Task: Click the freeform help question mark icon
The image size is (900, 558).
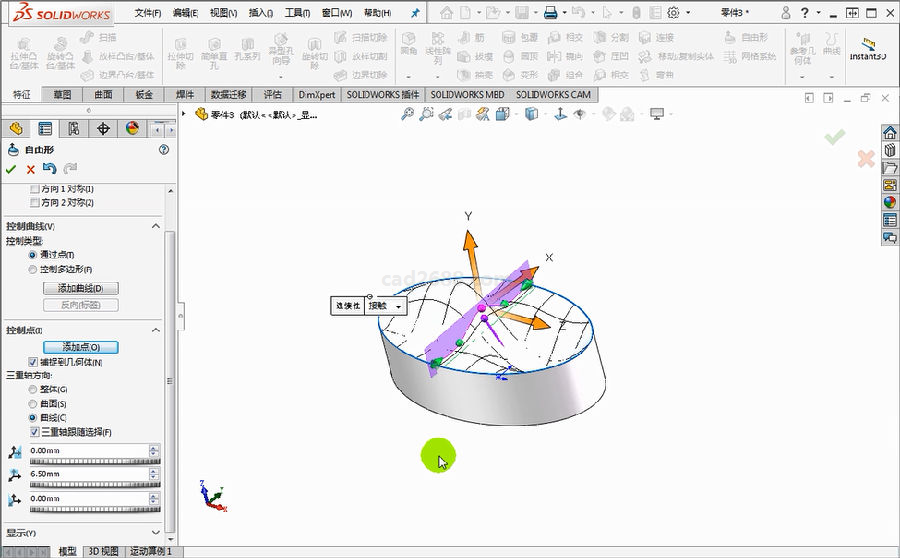Action: (x=164, y=150)
